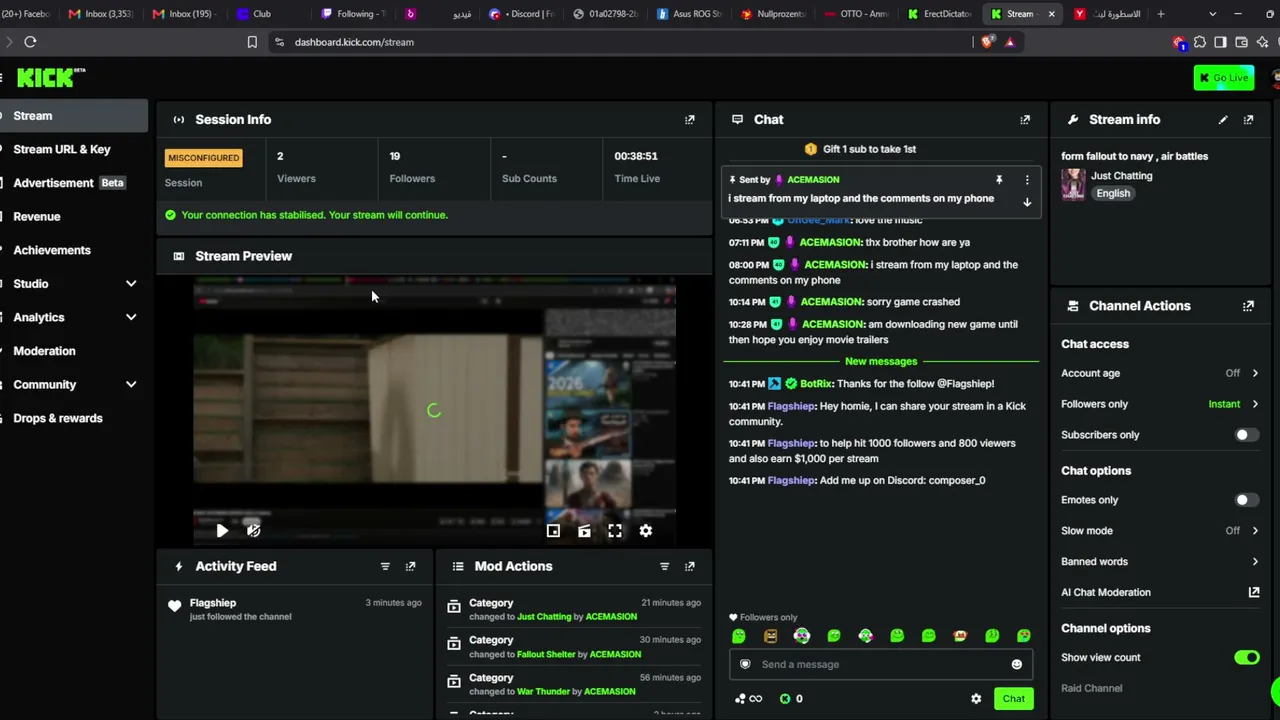Unpin the pinned chat message
Screen dimensions: 1280x720
coord(998,180)
